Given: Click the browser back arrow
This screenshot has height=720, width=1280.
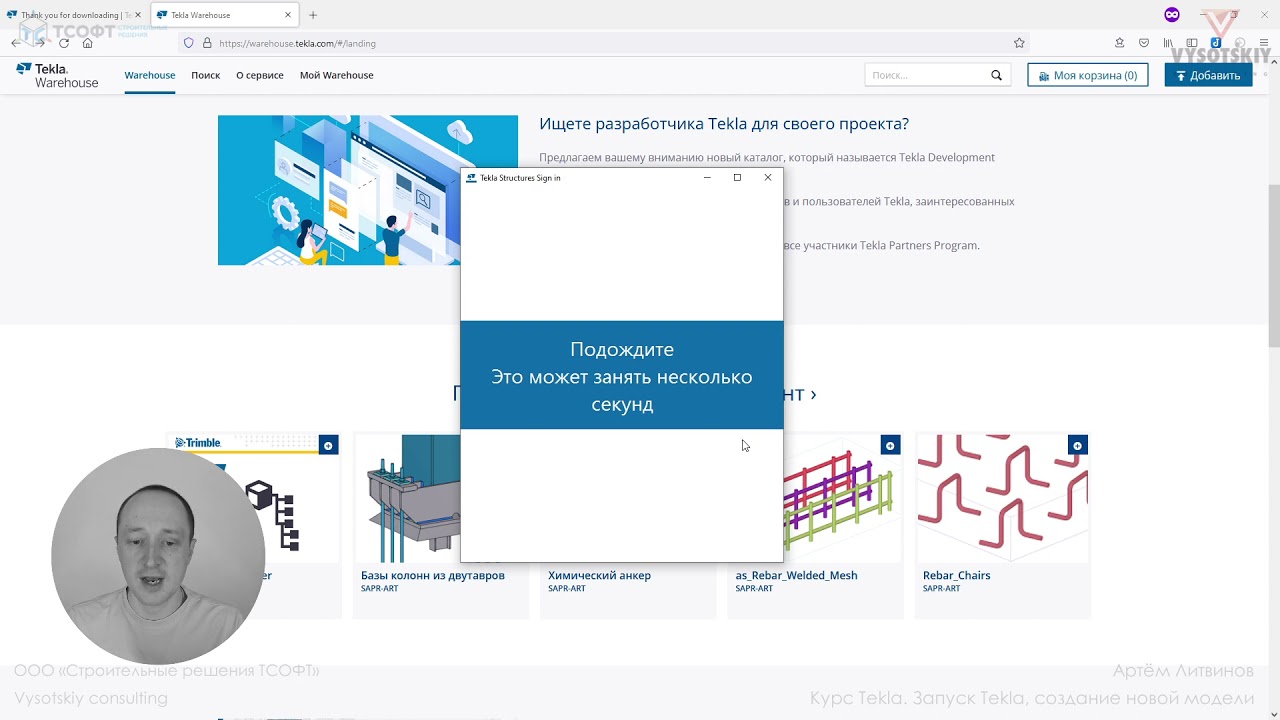Looking at the screenshot, I should point(16,43).
